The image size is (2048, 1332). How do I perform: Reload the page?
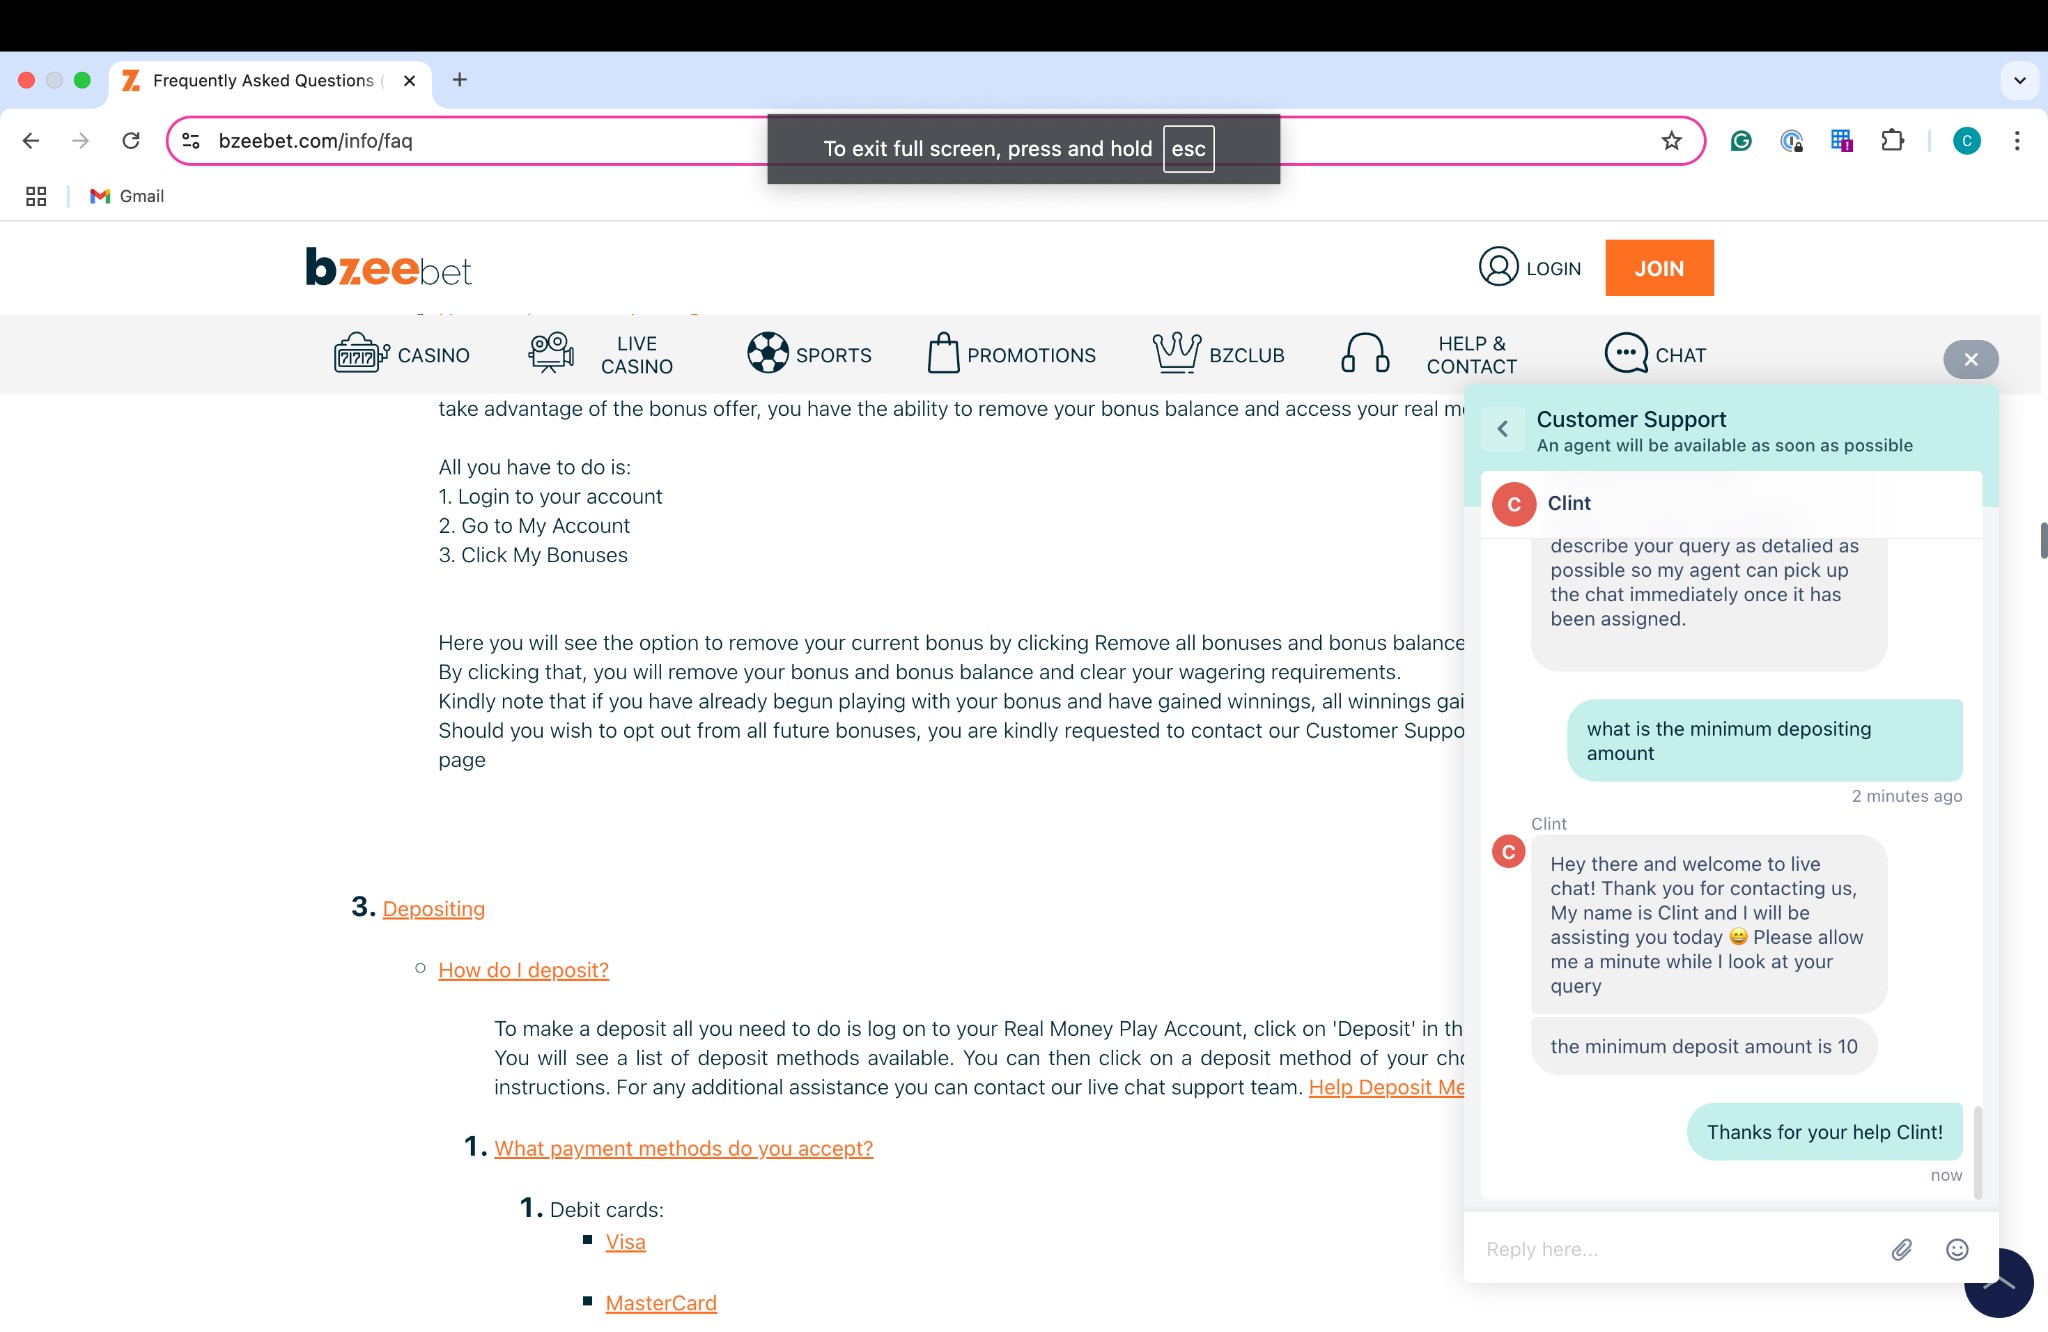click(x=131, y=141)
